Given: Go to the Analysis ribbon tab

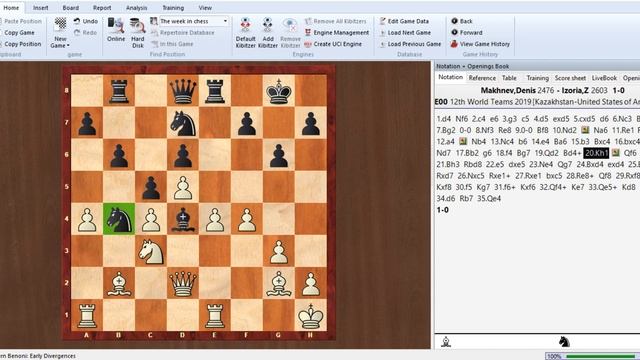Looking at the screenshot, I should pos(136,8).
